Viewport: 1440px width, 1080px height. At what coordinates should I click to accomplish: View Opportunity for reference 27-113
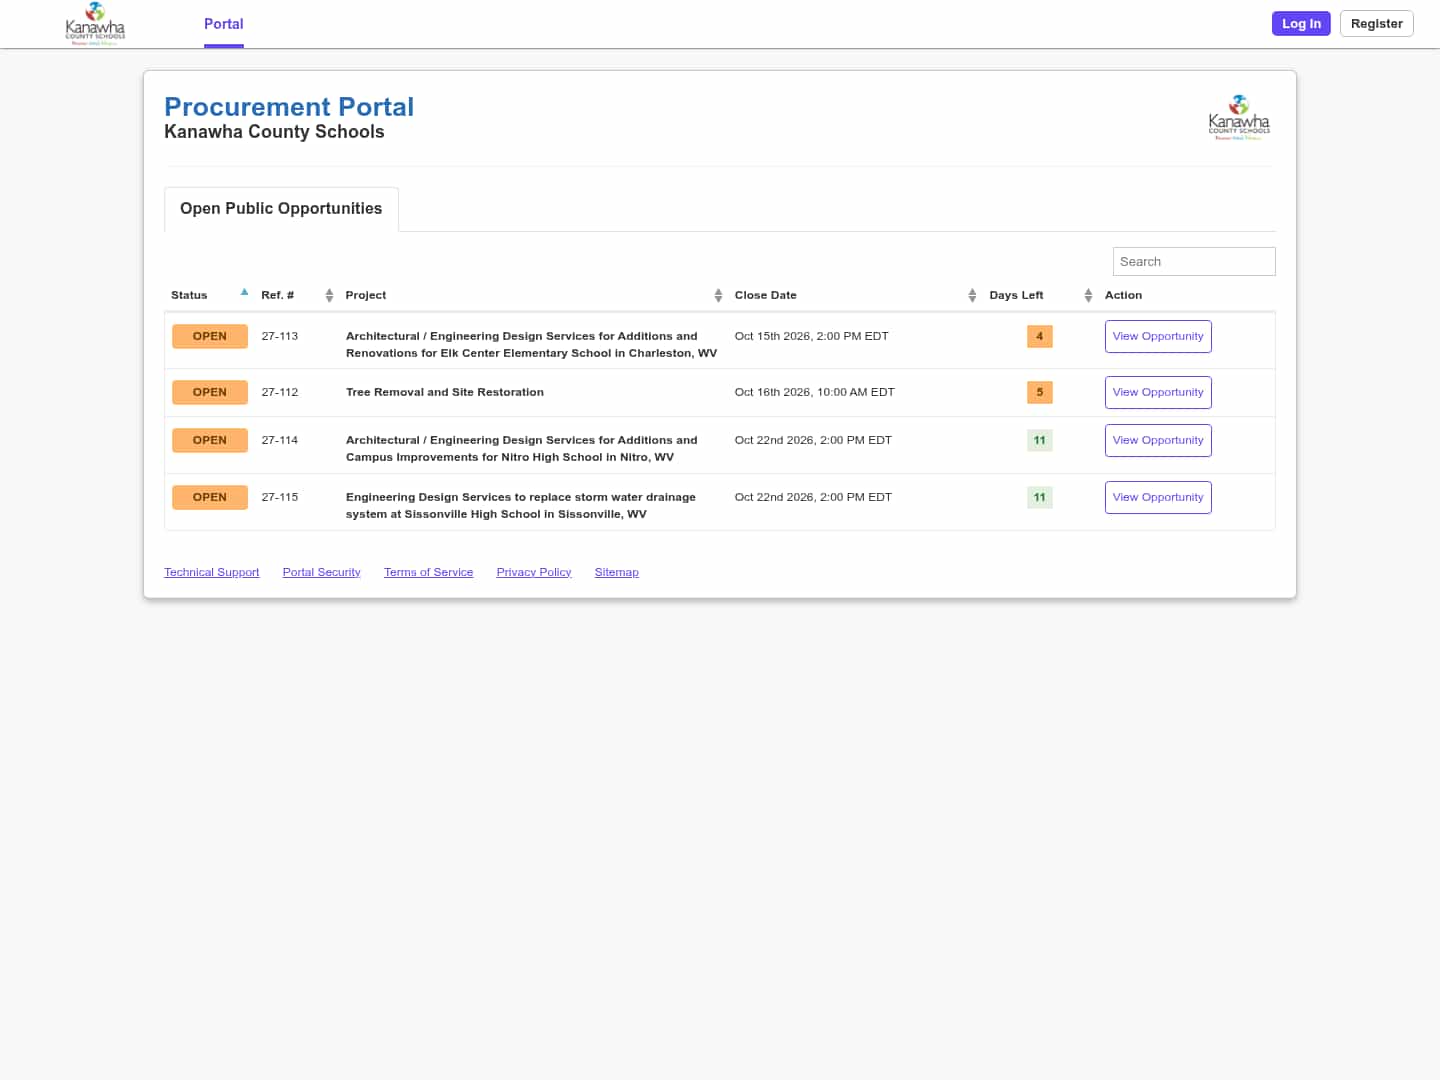1158,337
